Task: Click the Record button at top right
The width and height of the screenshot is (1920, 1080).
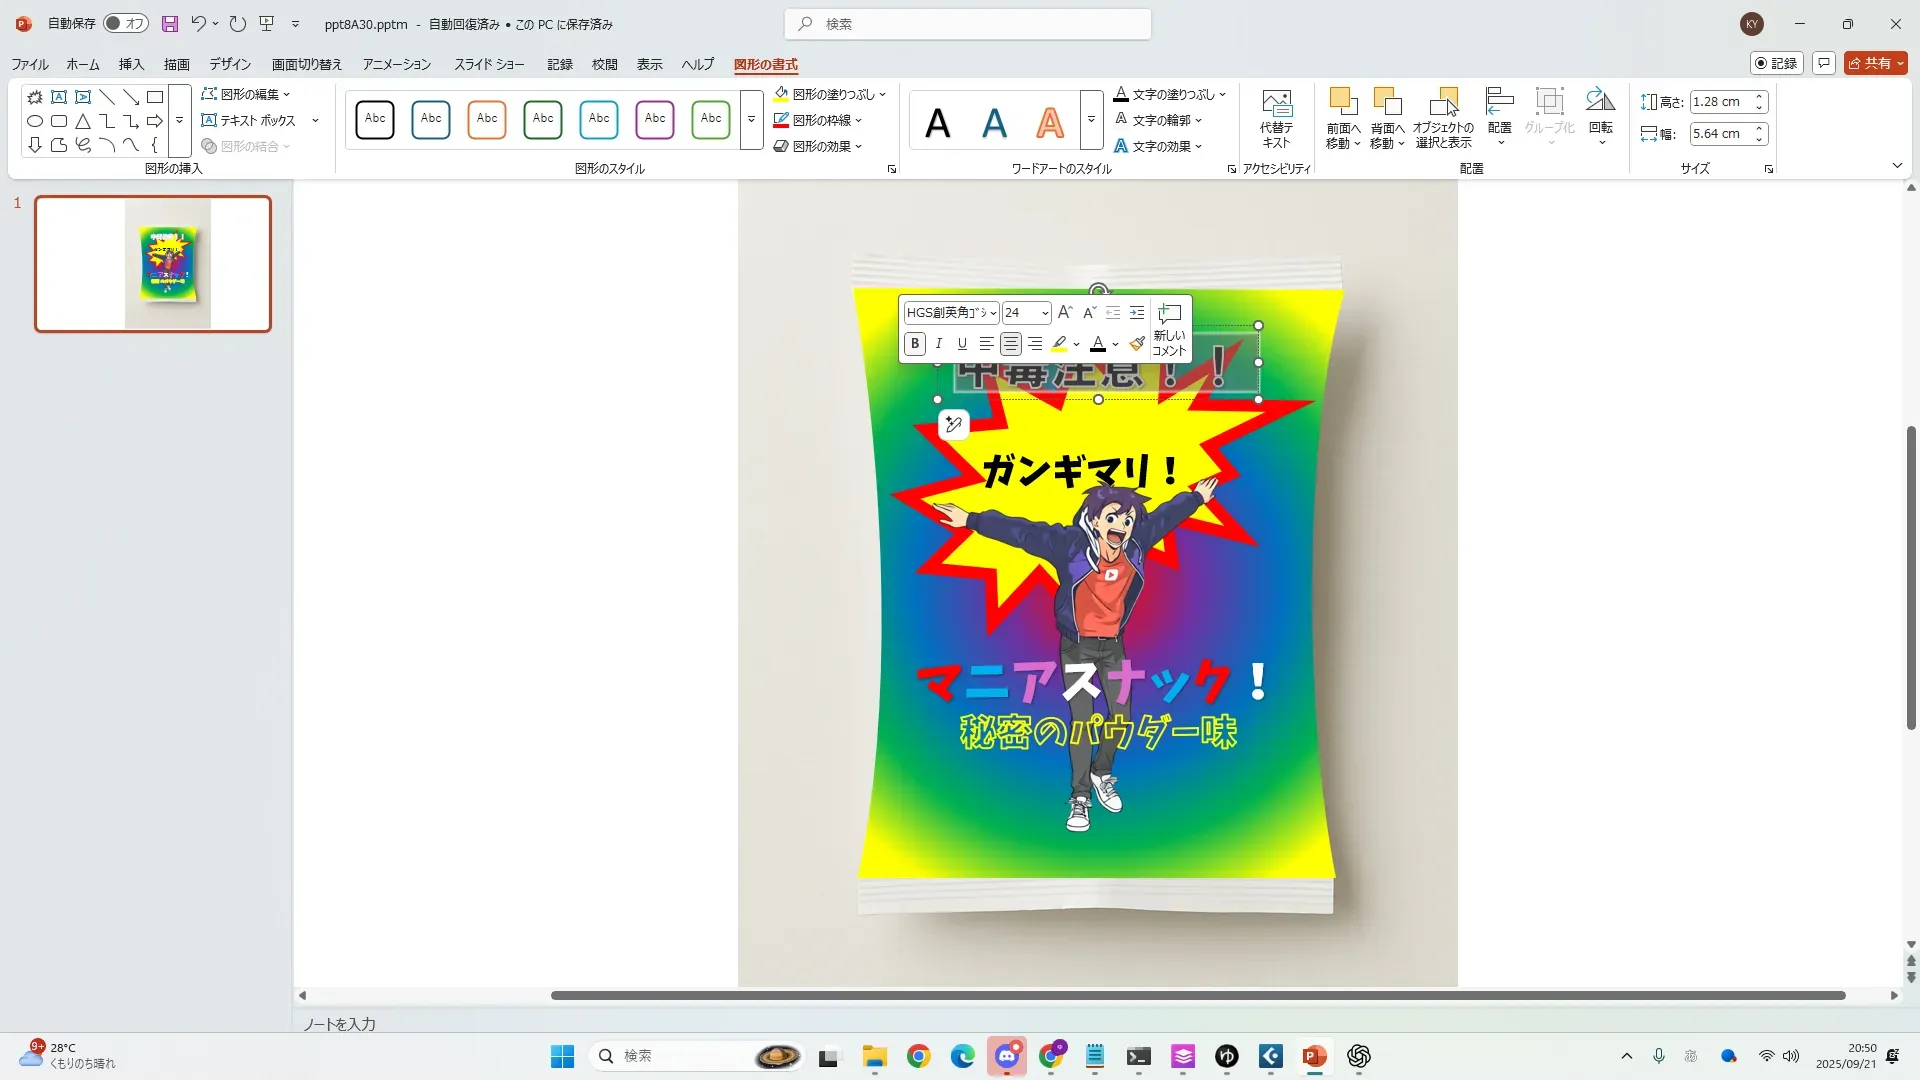Action: click(x=1776, y=63)
